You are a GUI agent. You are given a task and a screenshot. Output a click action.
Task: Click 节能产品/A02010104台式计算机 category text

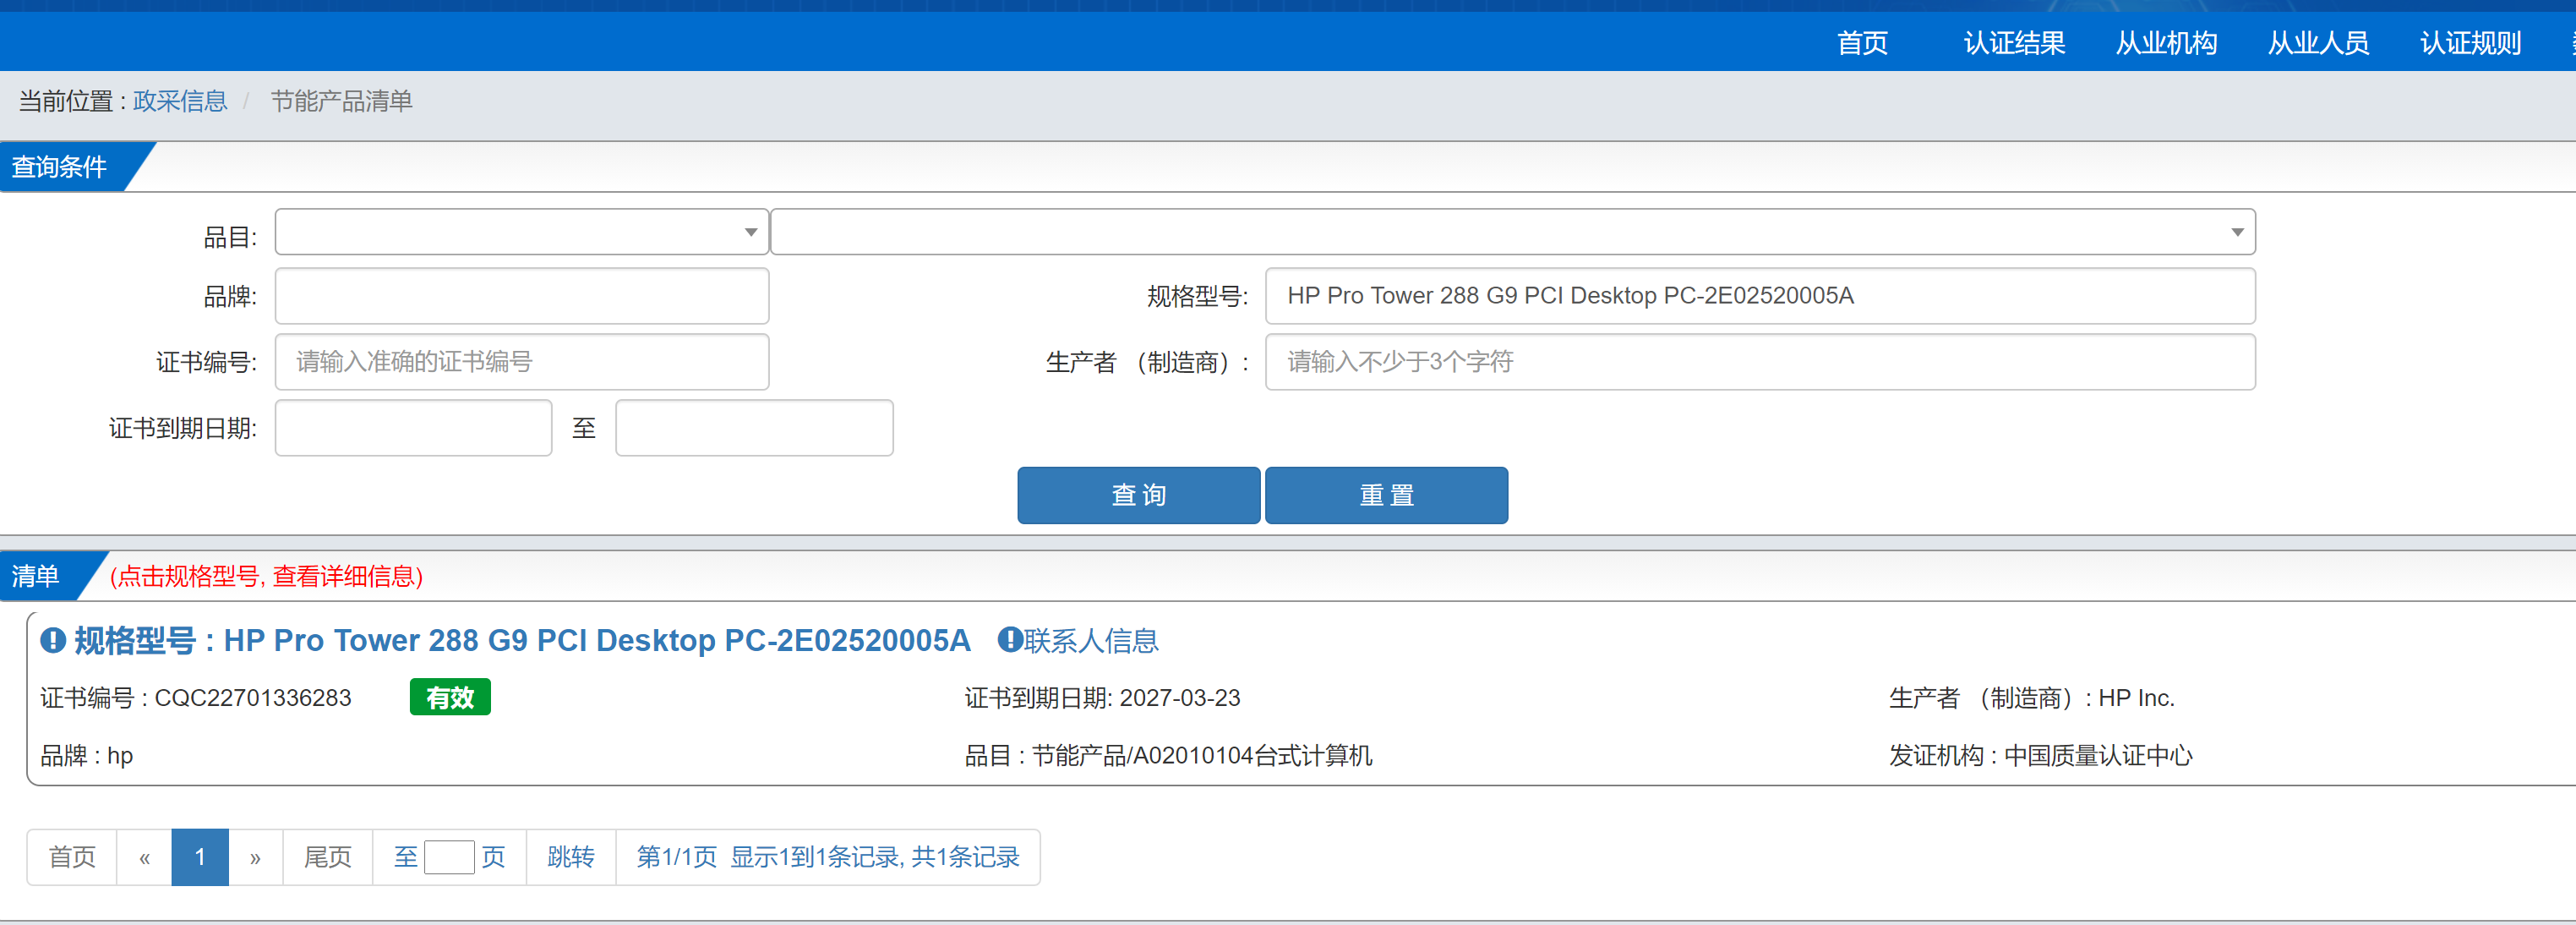click(x=1202, y=755)
